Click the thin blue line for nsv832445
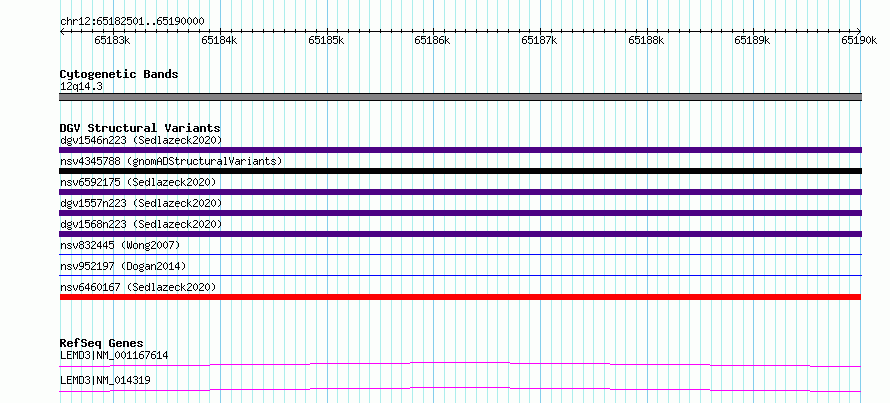Screen dimensions: 890x403 pos(460,255)
